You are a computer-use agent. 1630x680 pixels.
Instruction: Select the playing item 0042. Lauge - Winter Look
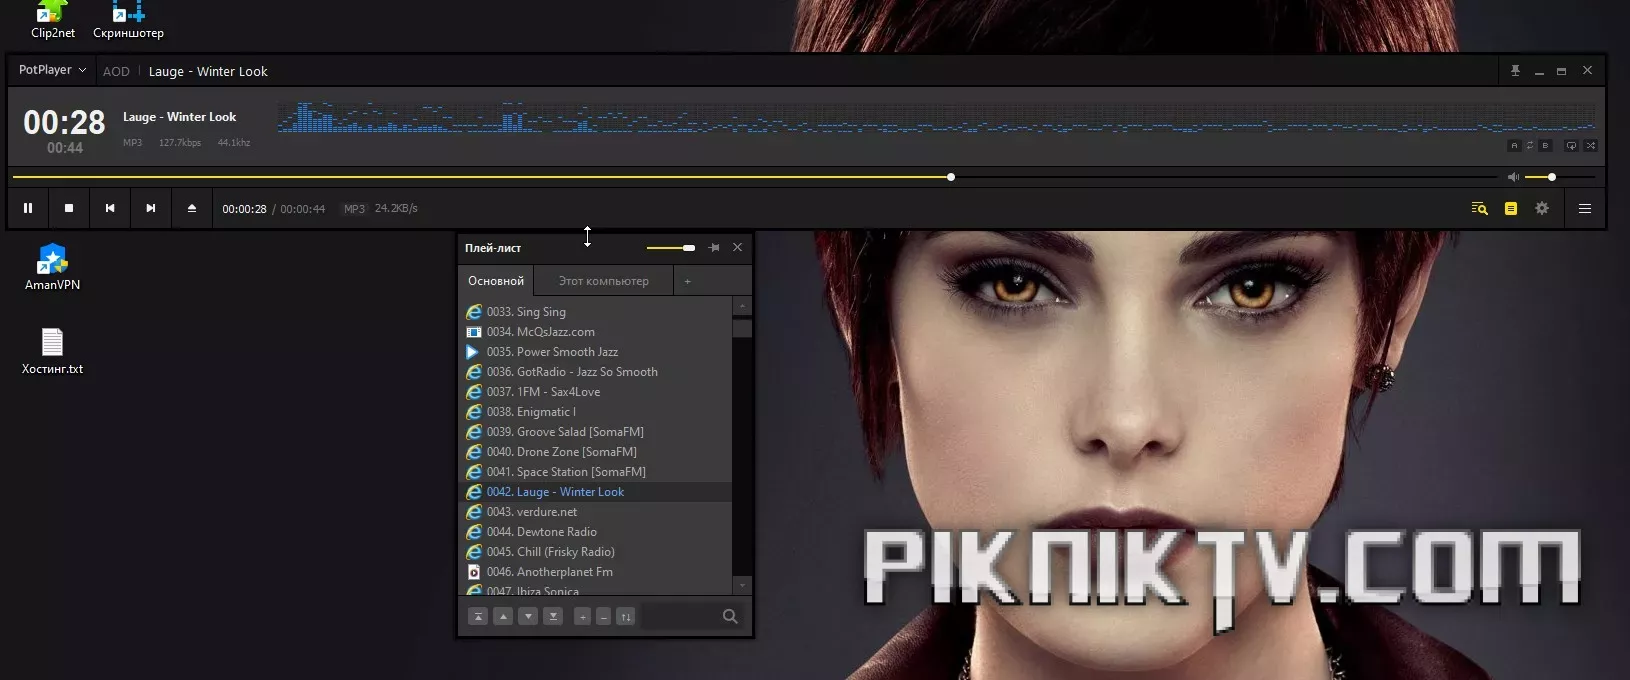click(595, 492)
